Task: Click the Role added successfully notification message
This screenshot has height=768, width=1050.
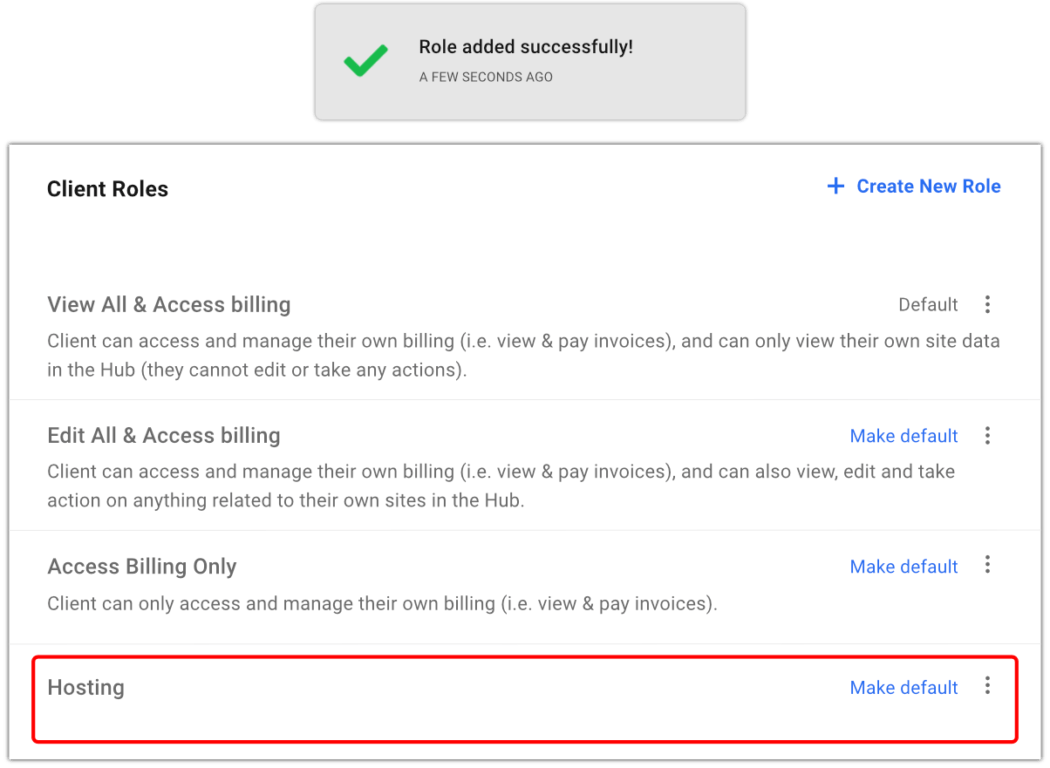Action: pyautogui.click(x=526, y=47)
